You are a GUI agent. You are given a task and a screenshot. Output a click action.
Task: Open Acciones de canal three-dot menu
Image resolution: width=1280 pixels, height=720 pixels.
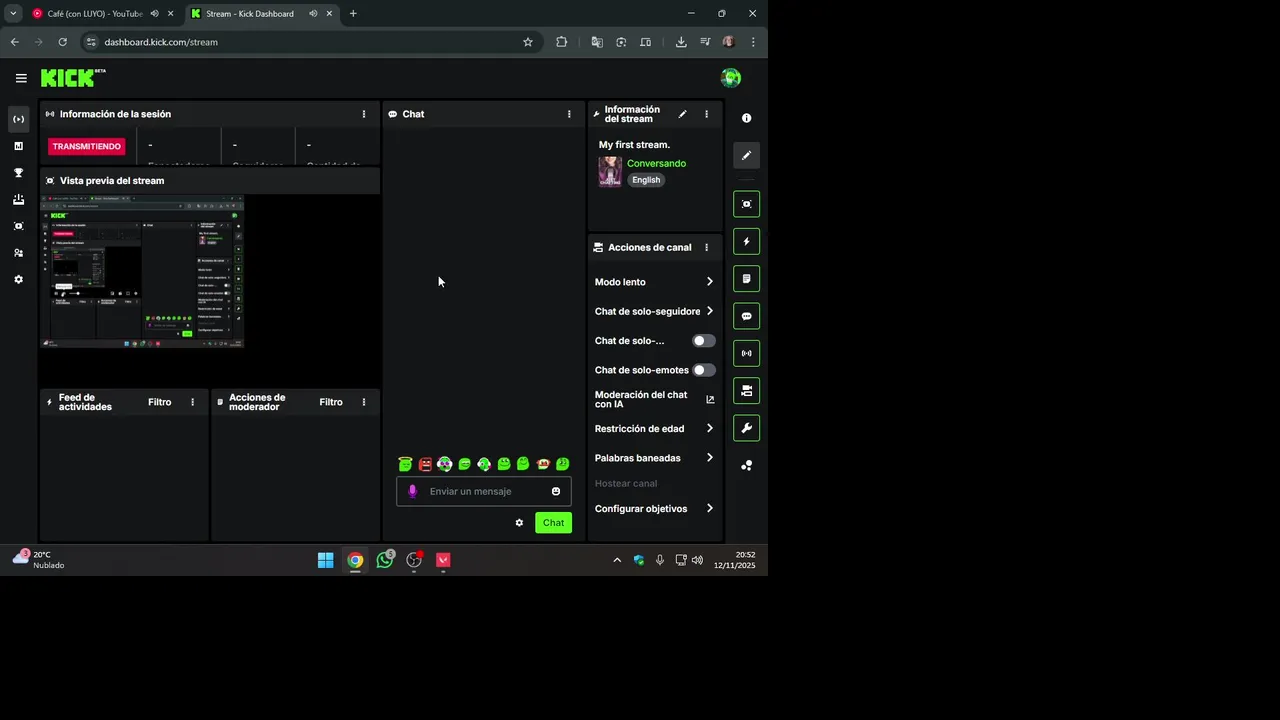point(706,247)
